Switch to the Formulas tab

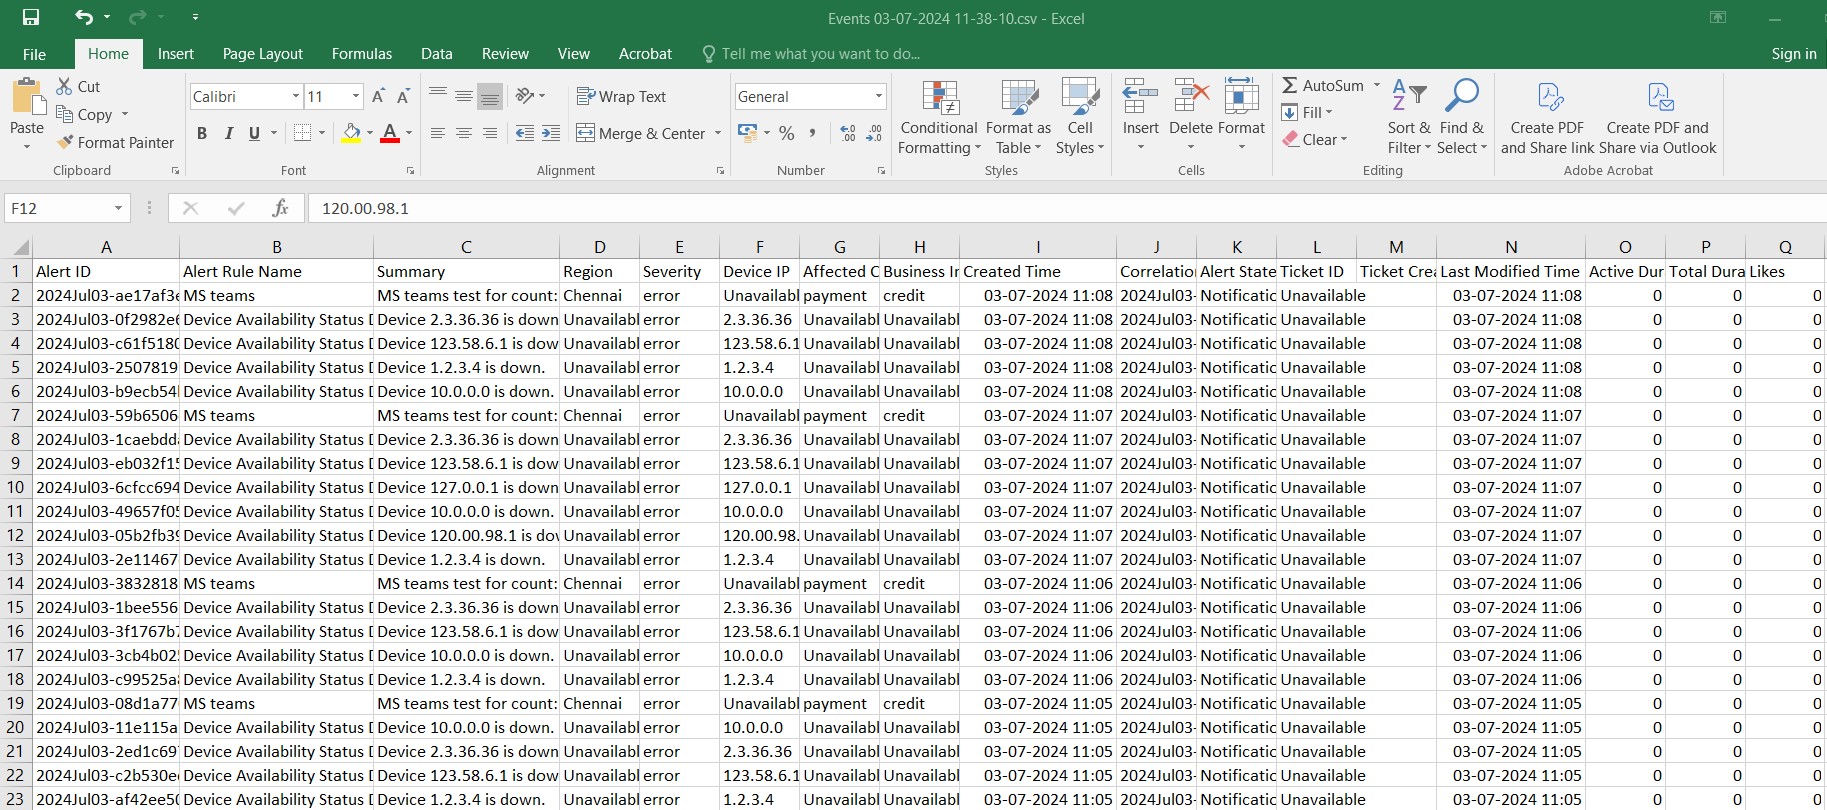361,54
